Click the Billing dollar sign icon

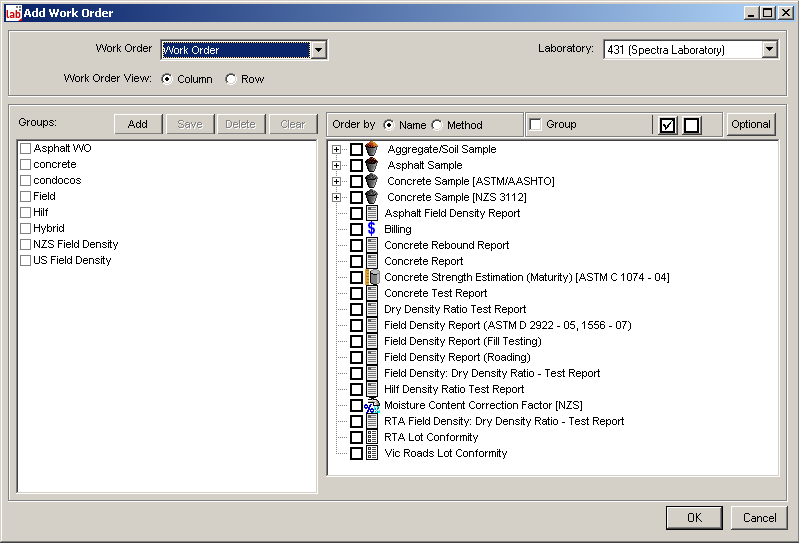tap(372, 229)
